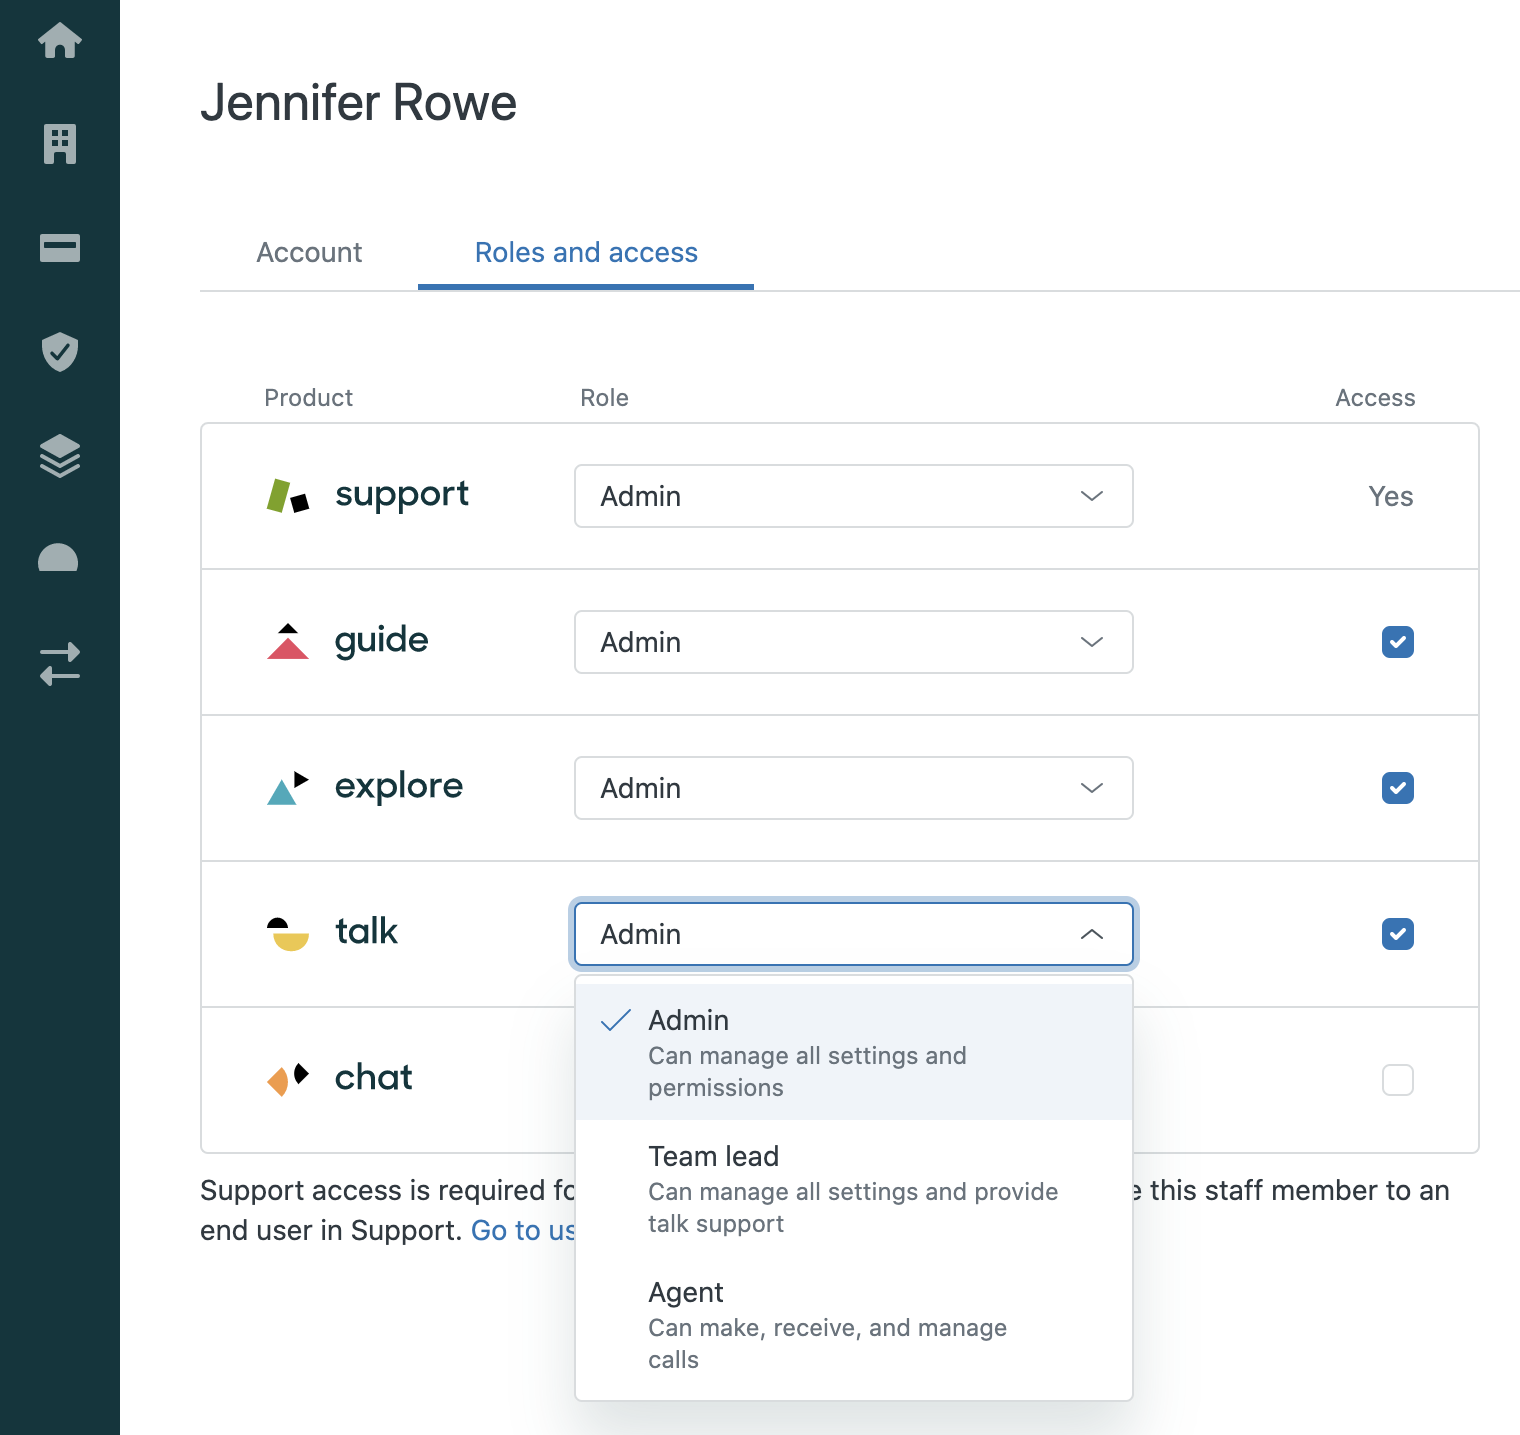
Task: Uncheck the Guide access checkbox
Action: (1397, 642)
